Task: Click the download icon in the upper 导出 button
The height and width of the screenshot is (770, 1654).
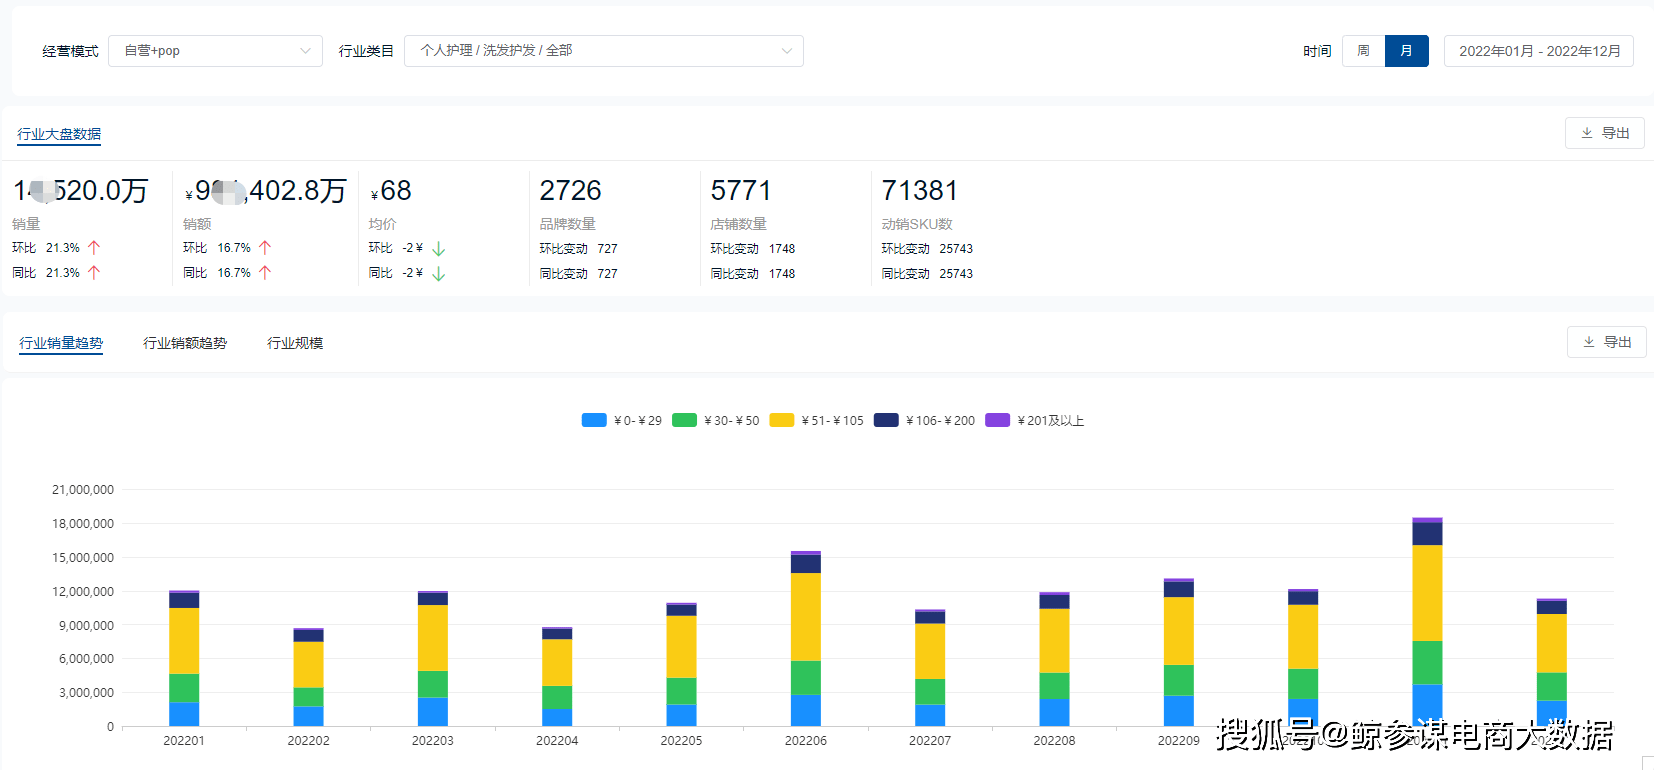Action: [1587, 133]
